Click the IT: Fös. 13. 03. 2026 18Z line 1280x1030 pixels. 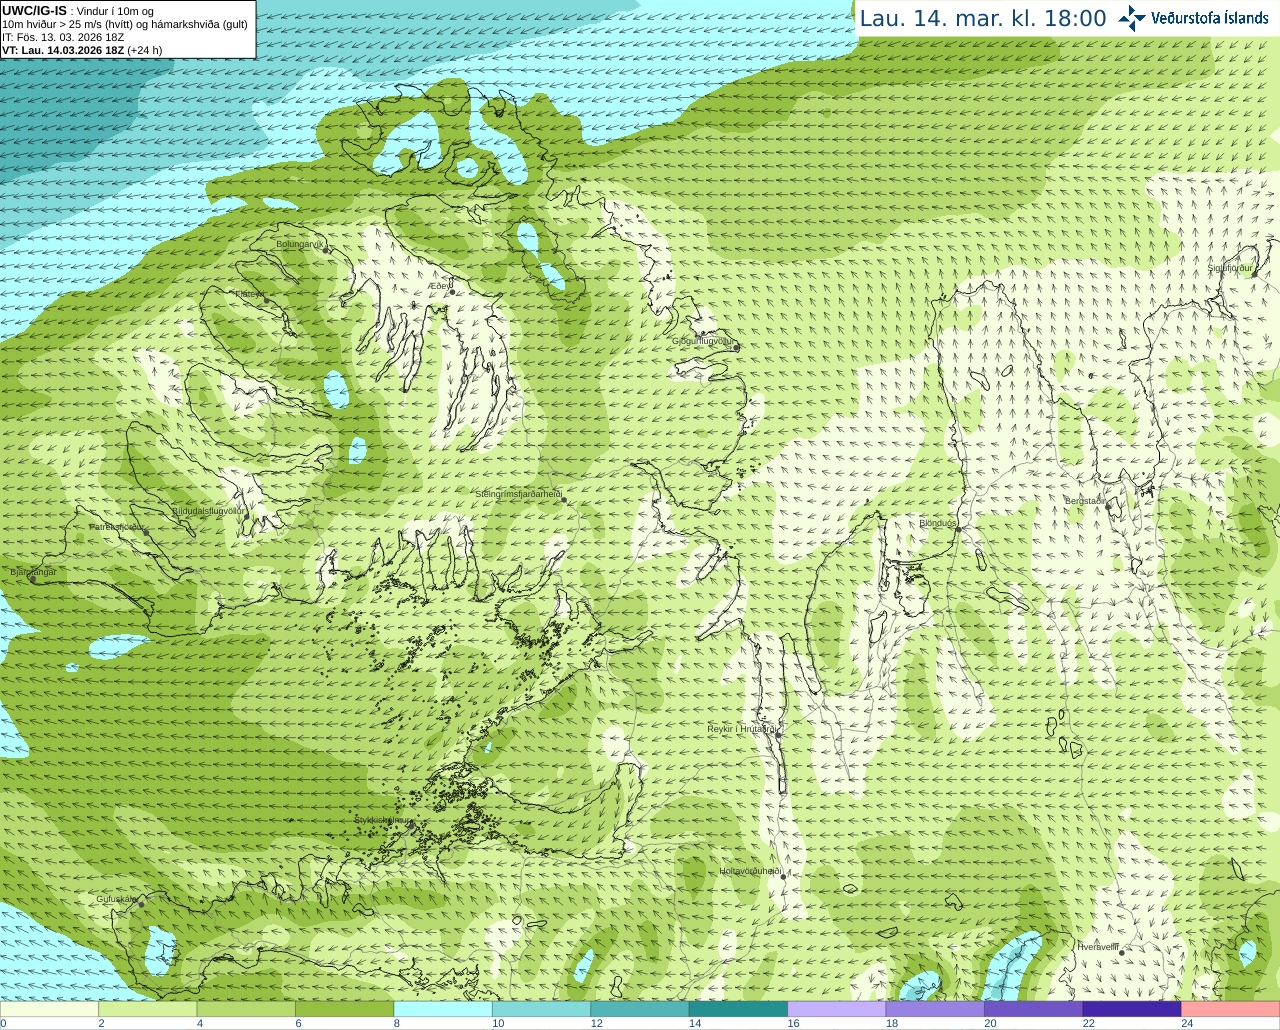[63, 37]
